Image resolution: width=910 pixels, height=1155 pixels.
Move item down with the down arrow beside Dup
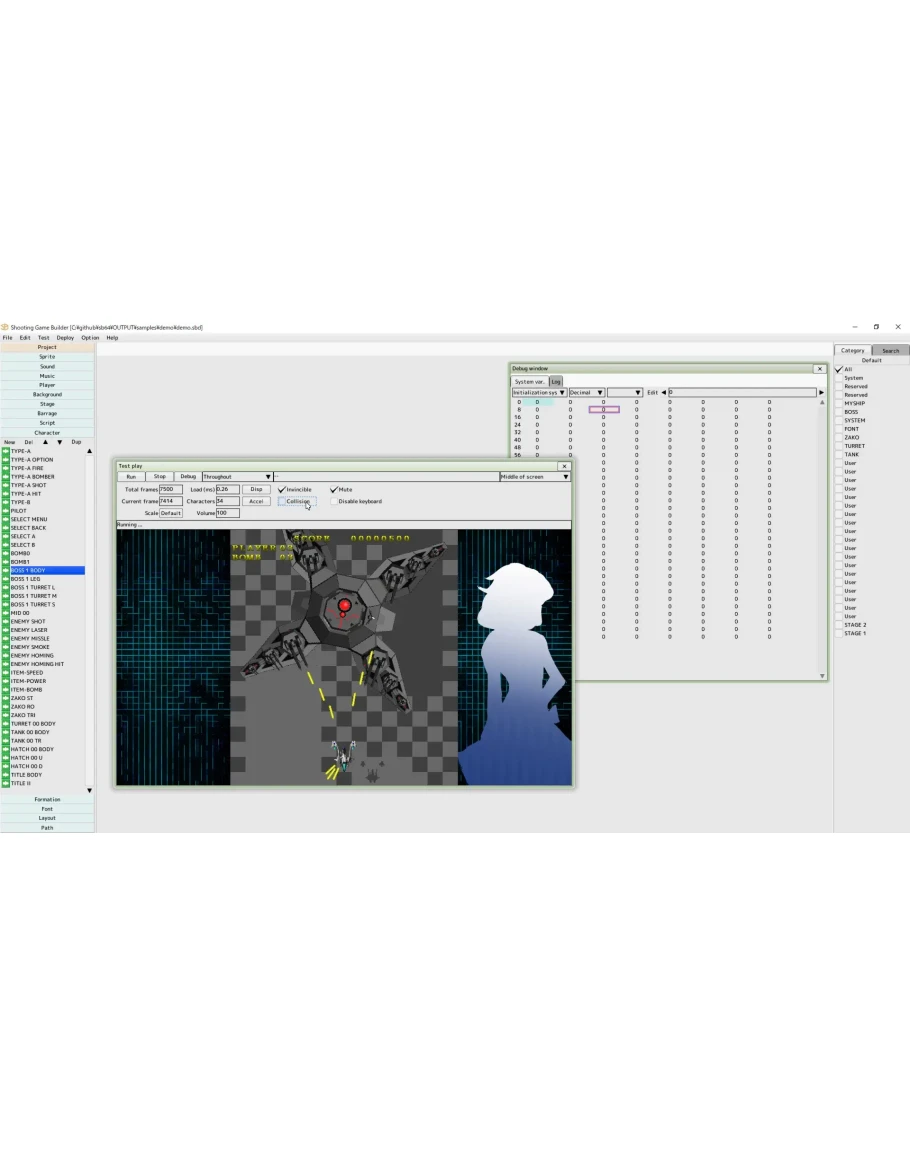[59, 442]
